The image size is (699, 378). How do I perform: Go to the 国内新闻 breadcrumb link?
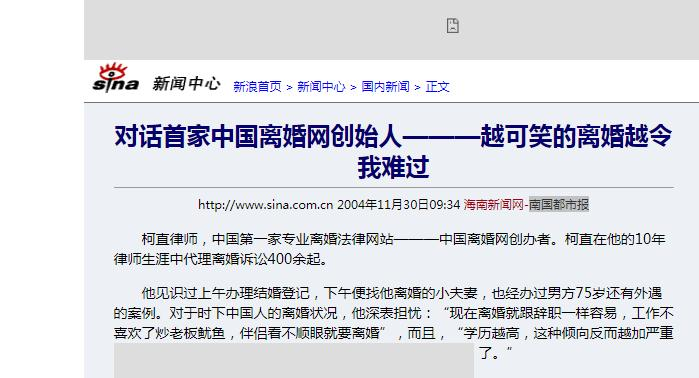coord(385,86)
